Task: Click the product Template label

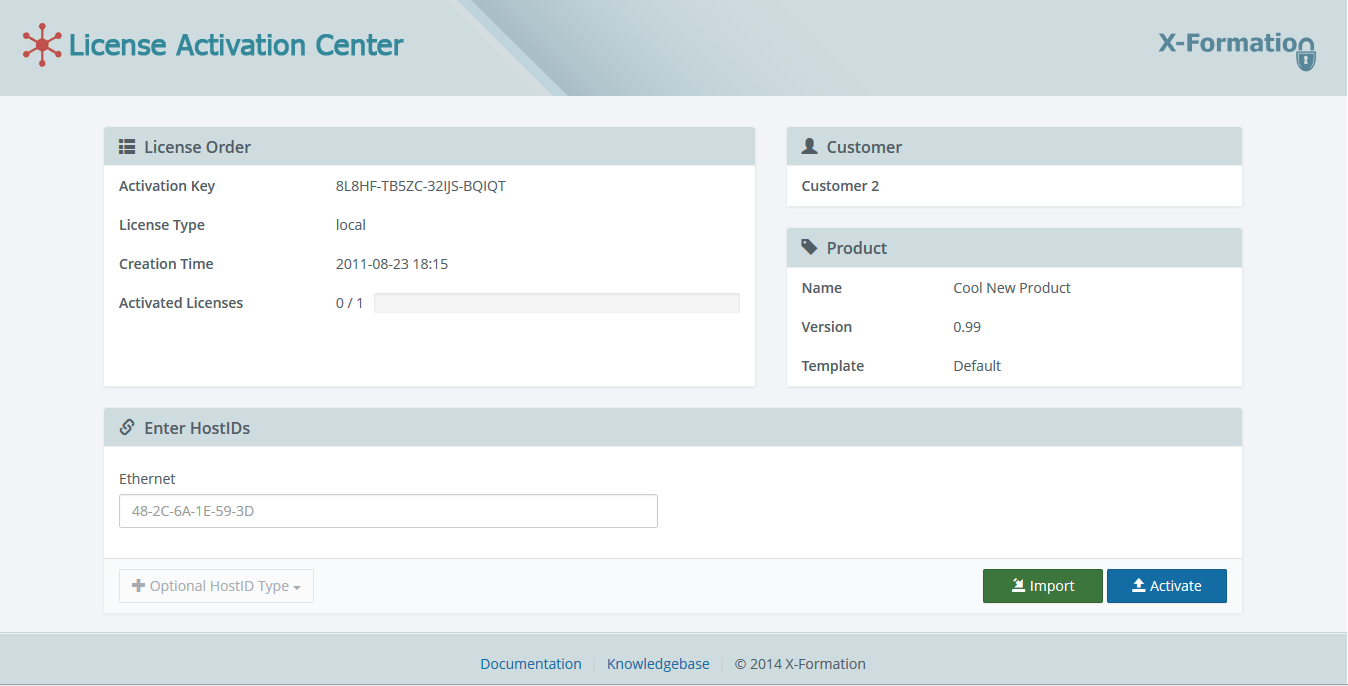Action: coord(833,366)
